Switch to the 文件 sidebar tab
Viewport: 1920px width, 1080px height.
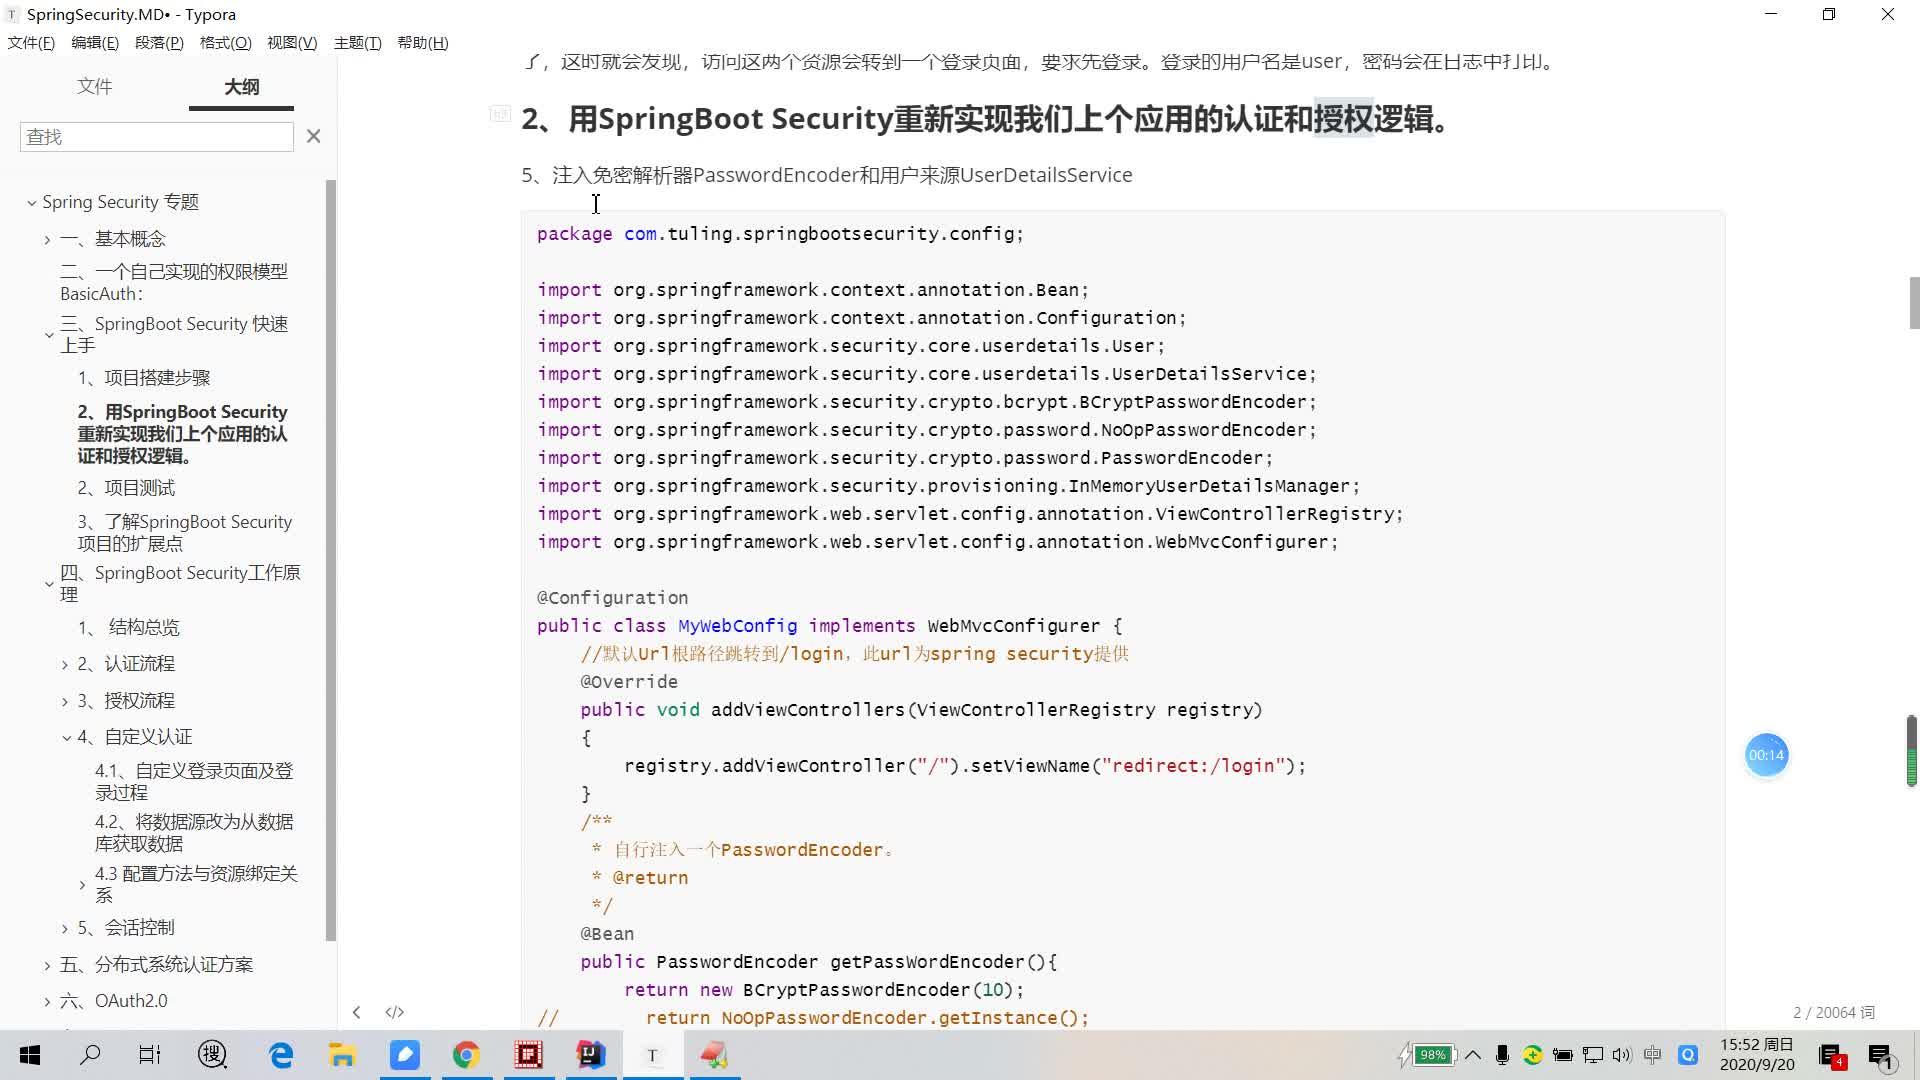click(x=94, y=87)
